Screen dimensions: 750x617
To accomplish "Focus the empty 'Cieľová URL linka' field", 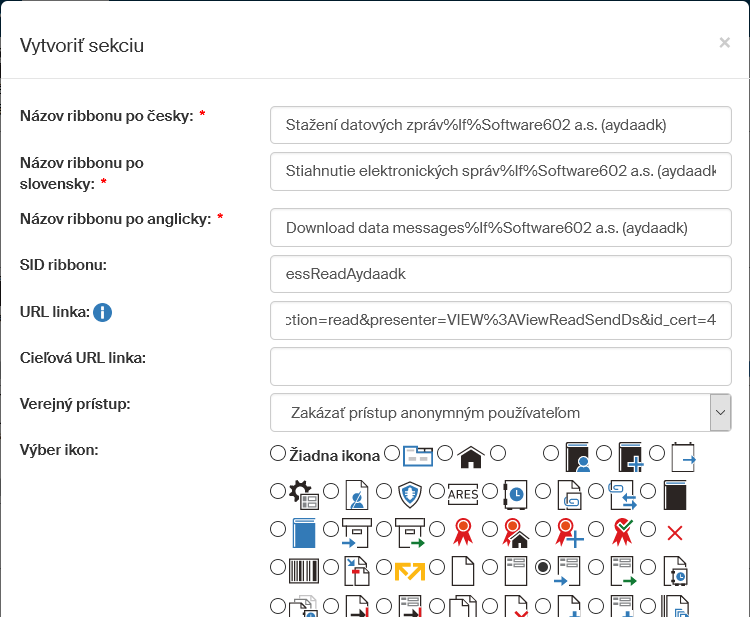I will (500, 366).
